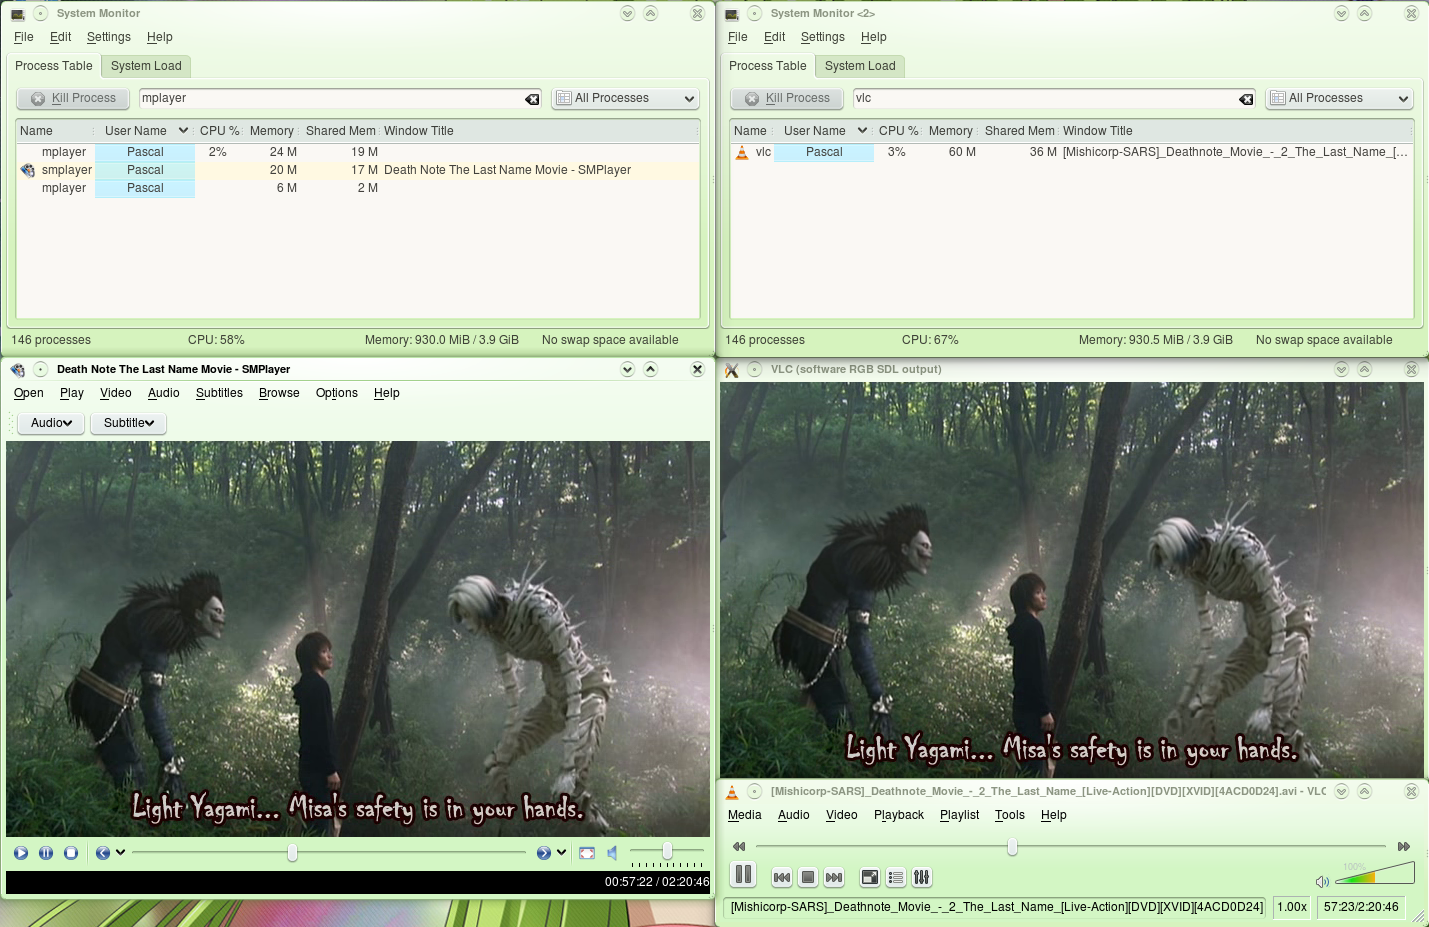Open All Processes dropdown in System Monitor <2>

[1339, 98]
